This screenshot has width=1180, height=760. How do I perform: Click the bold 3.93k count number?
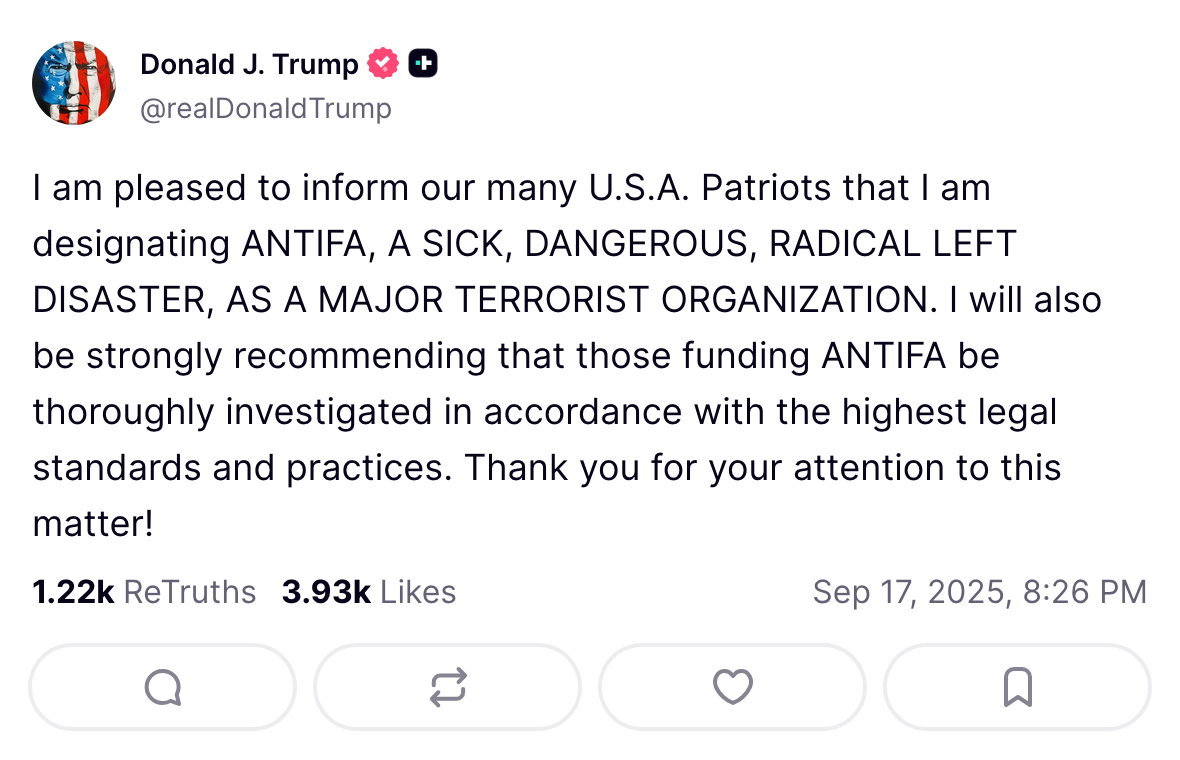(x=326, y=592)
